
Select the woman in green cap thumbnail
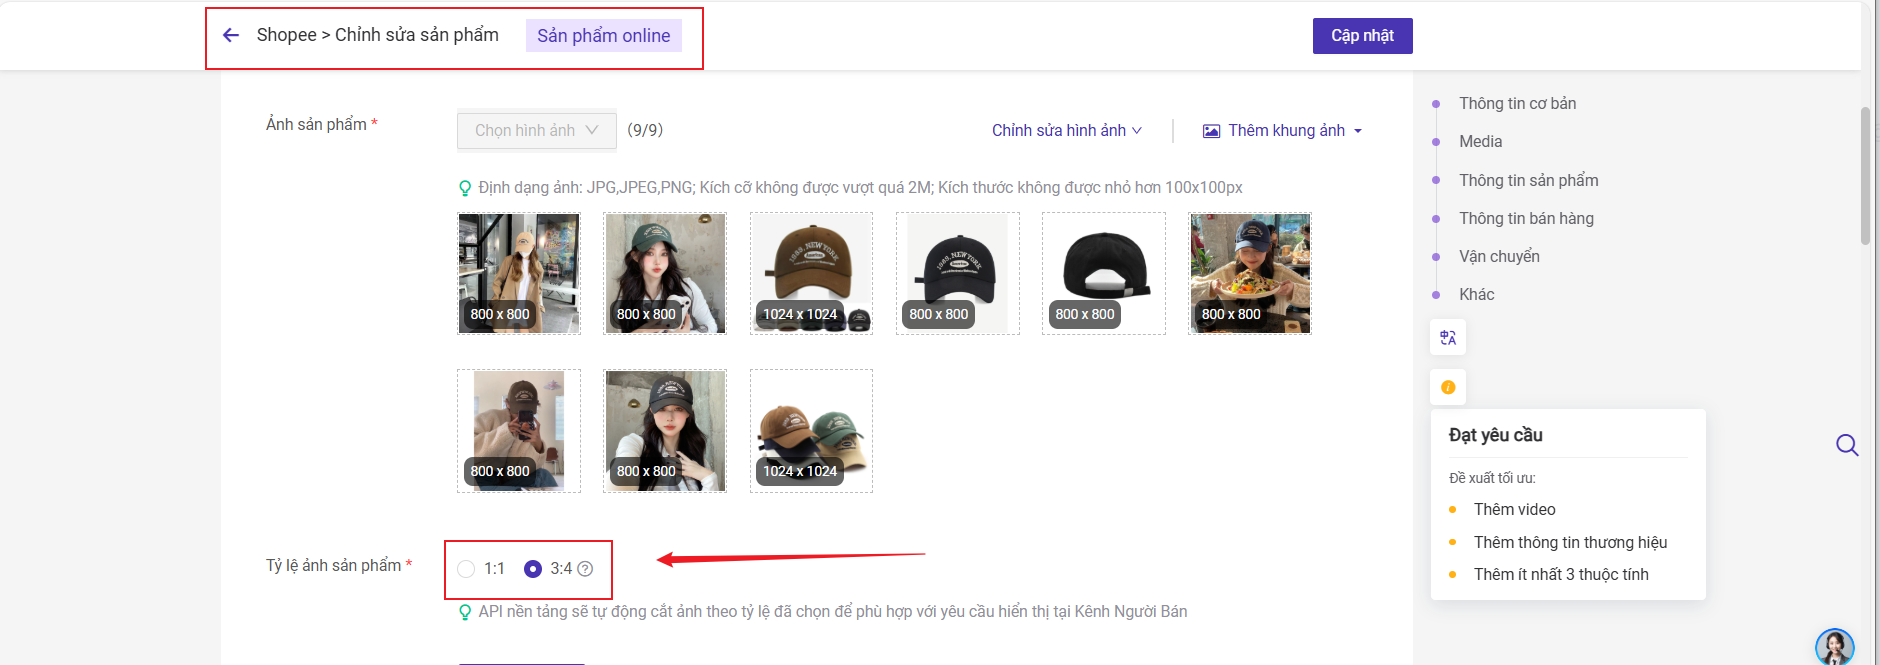pos(665,273)
